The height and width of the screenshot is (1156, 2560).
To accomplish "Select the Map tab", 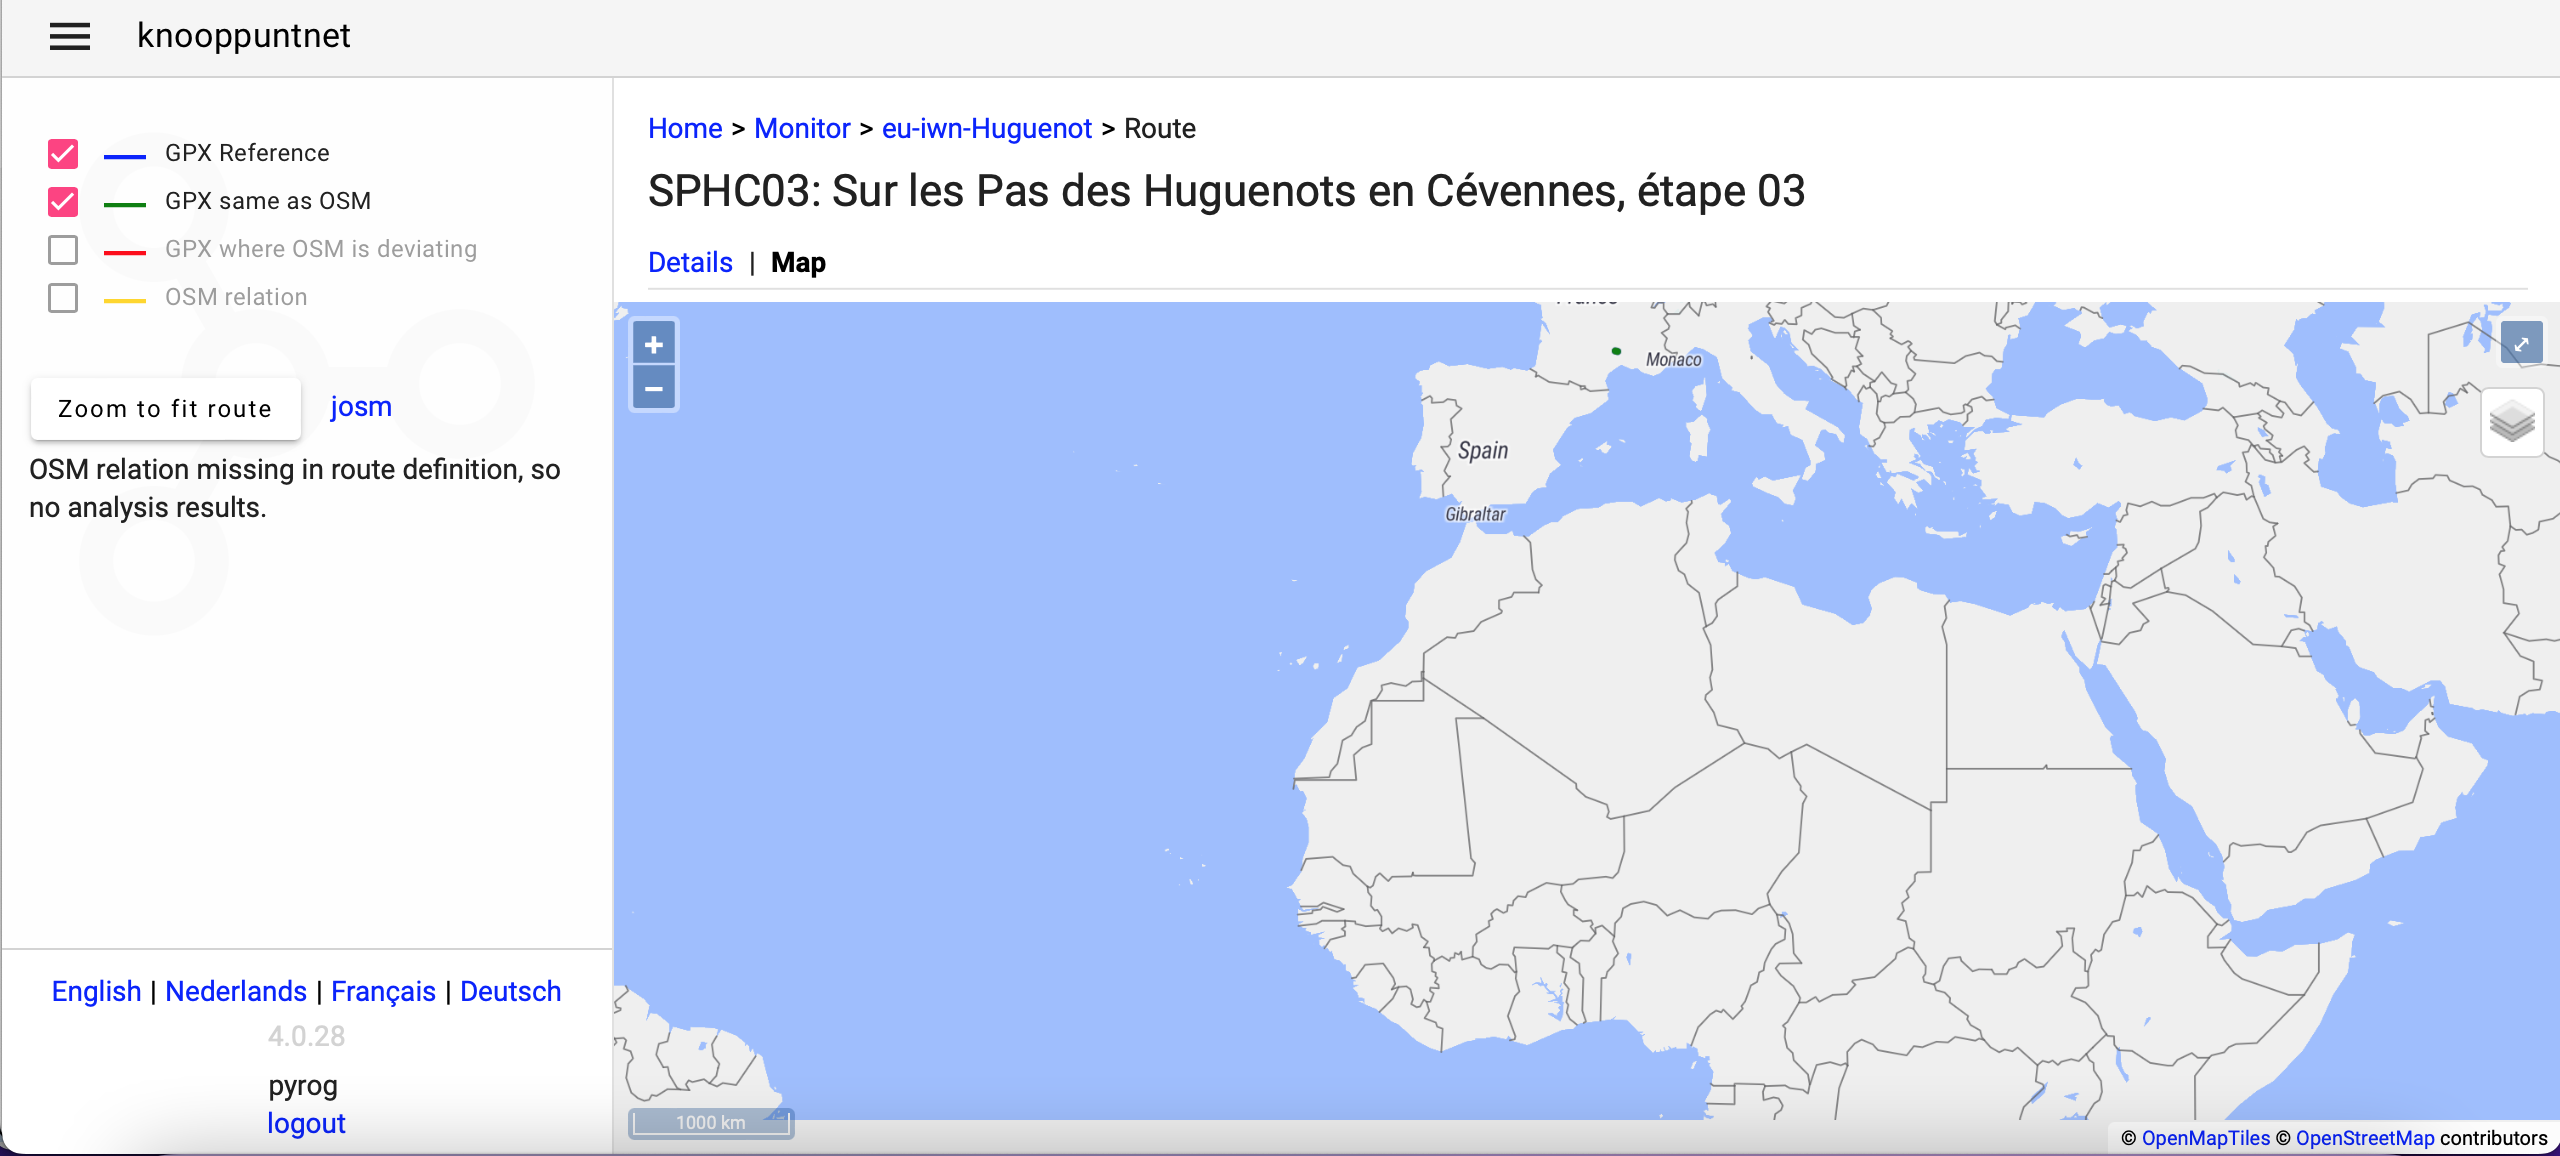I will [798, 262].
